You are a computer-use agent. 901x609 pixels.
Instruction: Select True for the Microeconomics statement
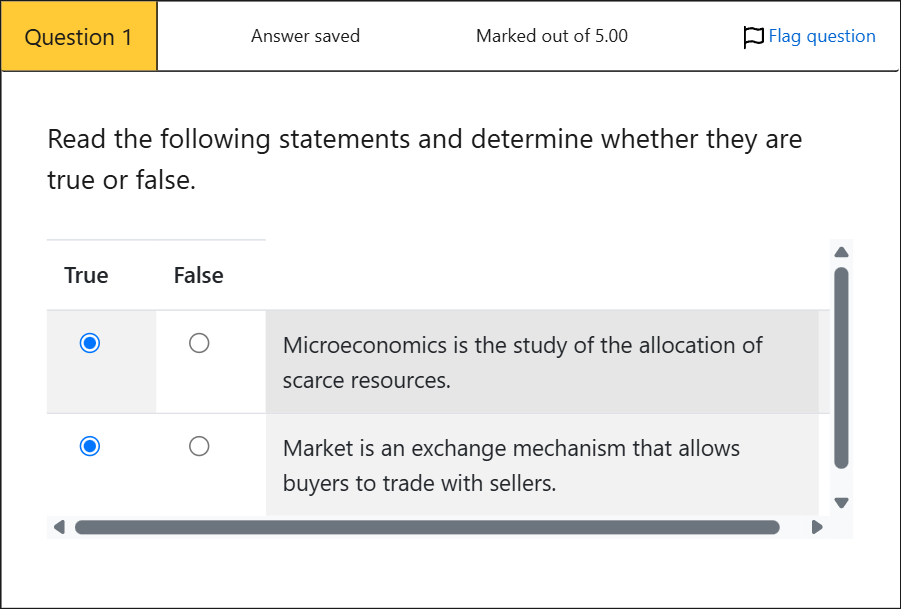click(x=91, y=343)
